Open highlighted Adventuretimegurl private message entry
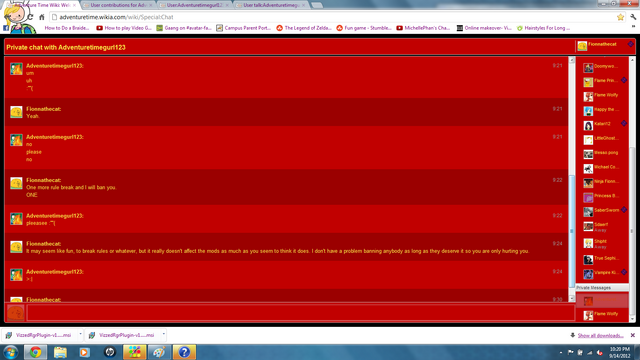Viewport: 640px width, 360px height. click(x=602, y=301)
